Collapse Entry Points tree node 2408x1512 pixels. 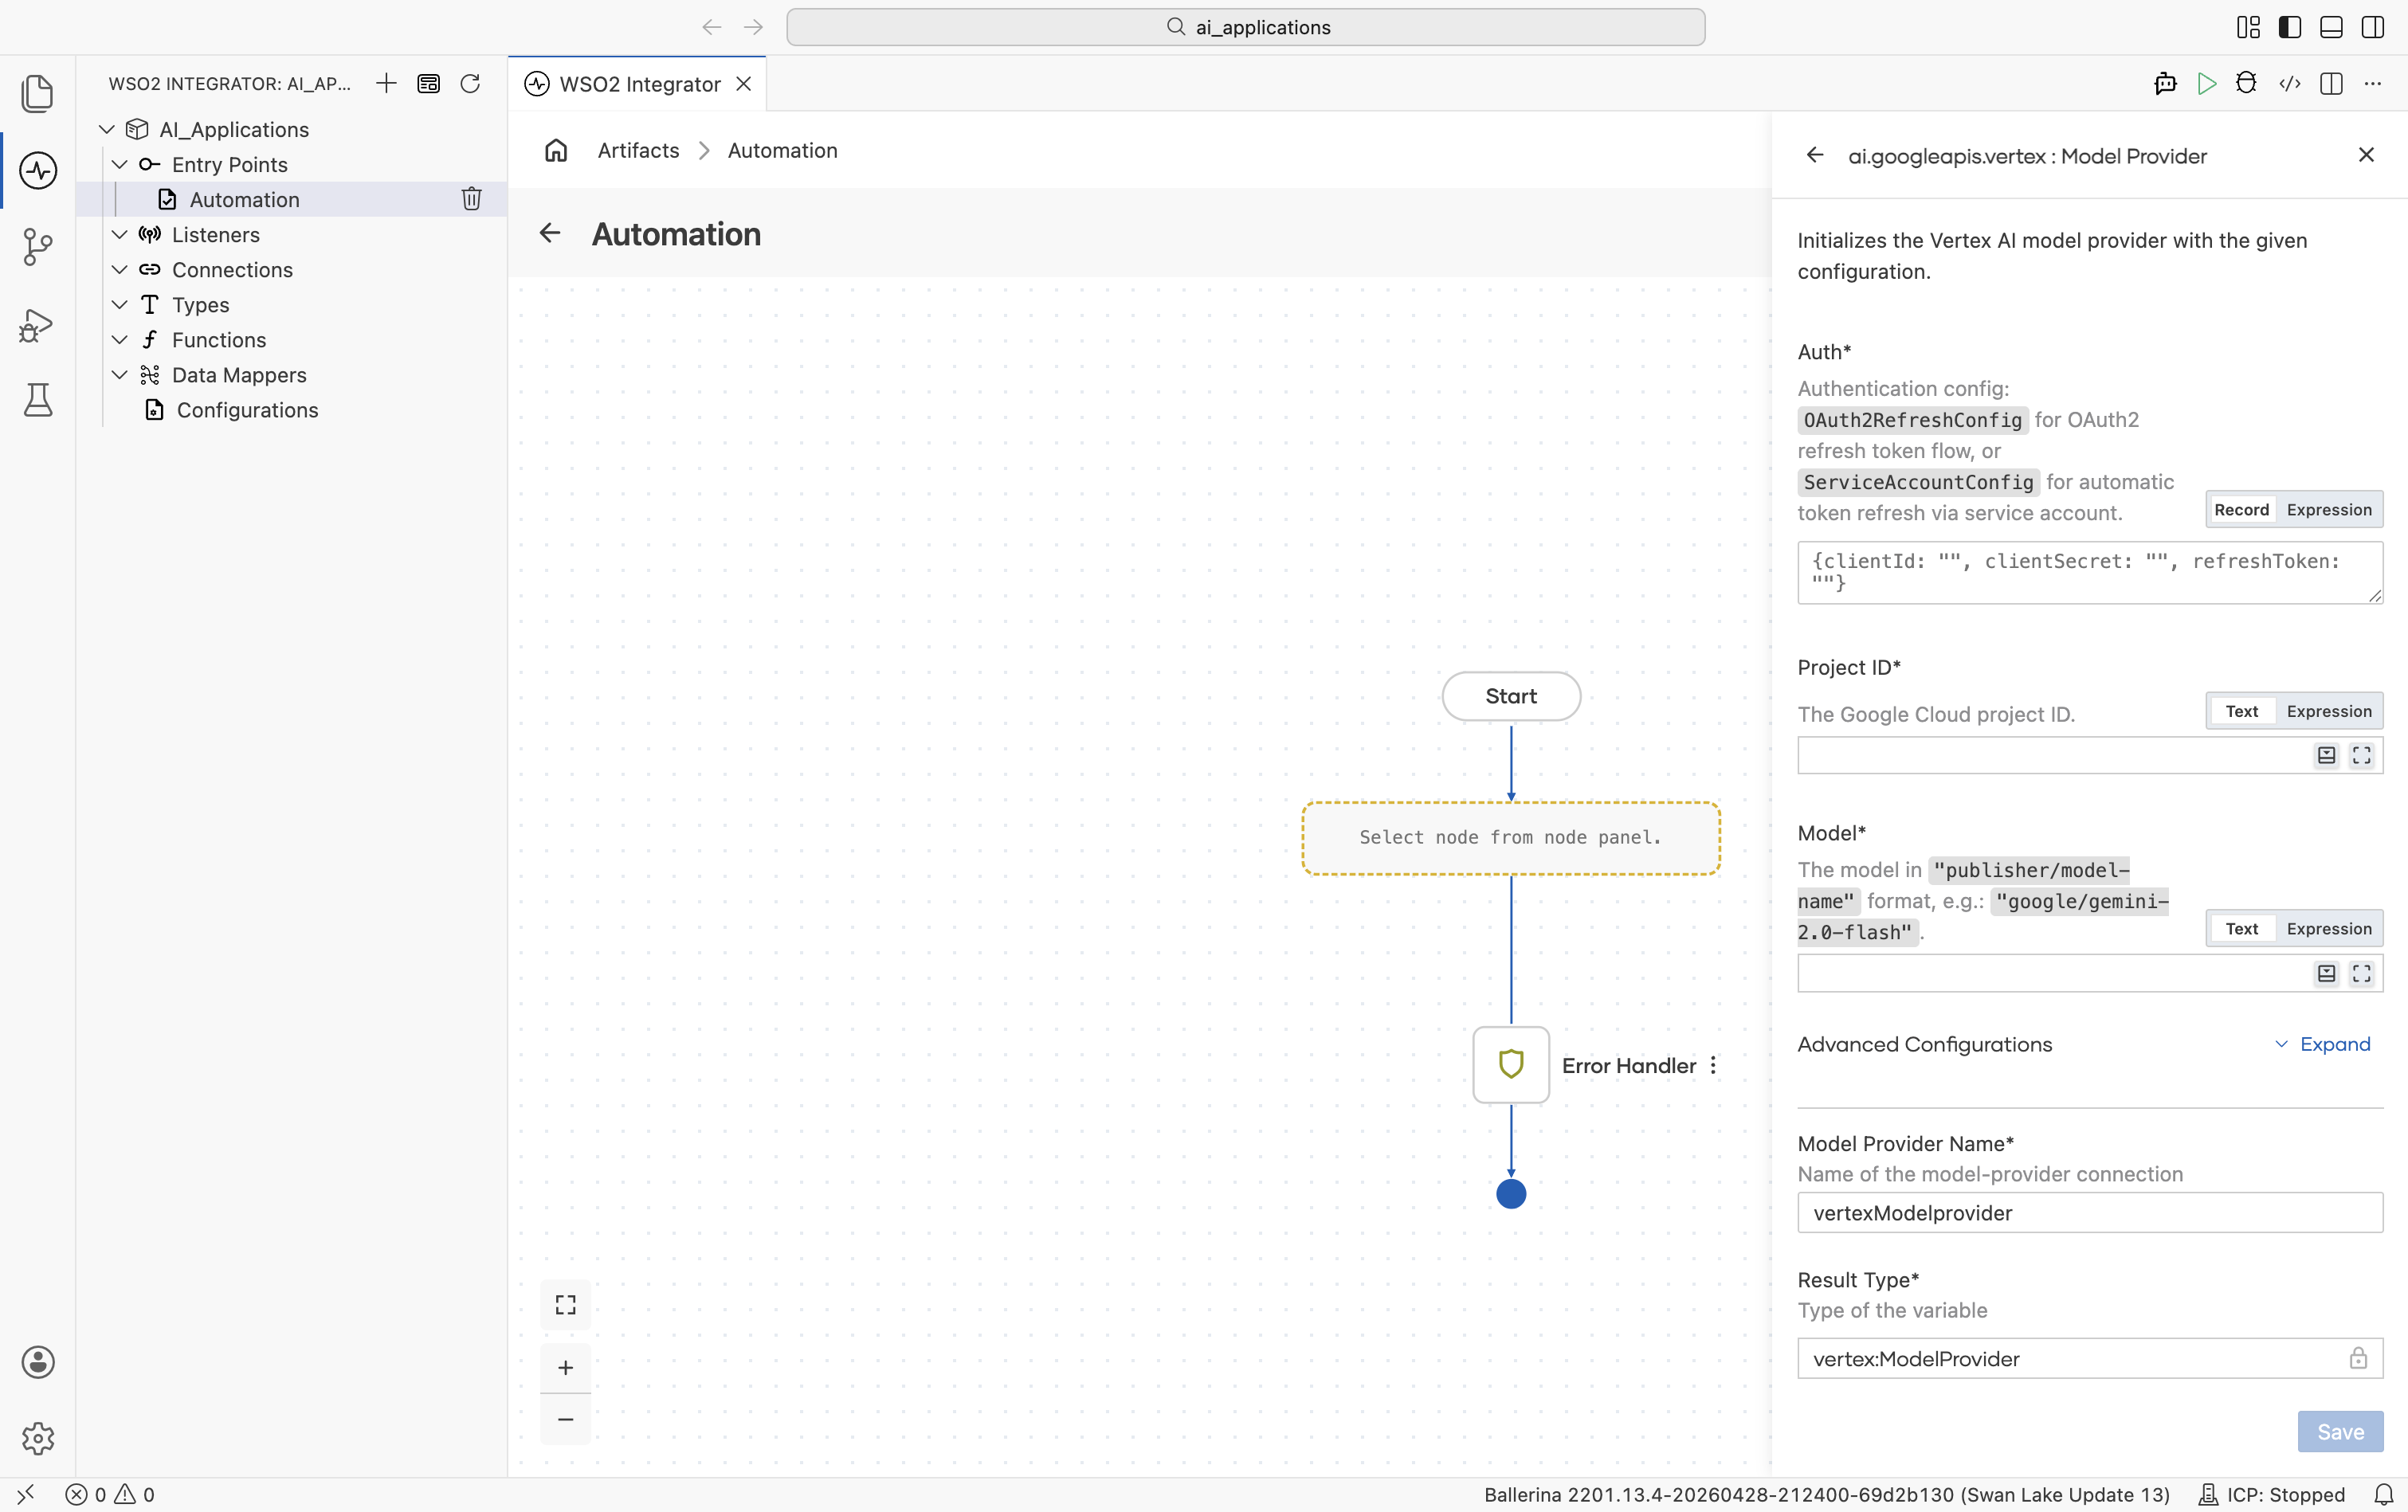click(x=120, y=164)
